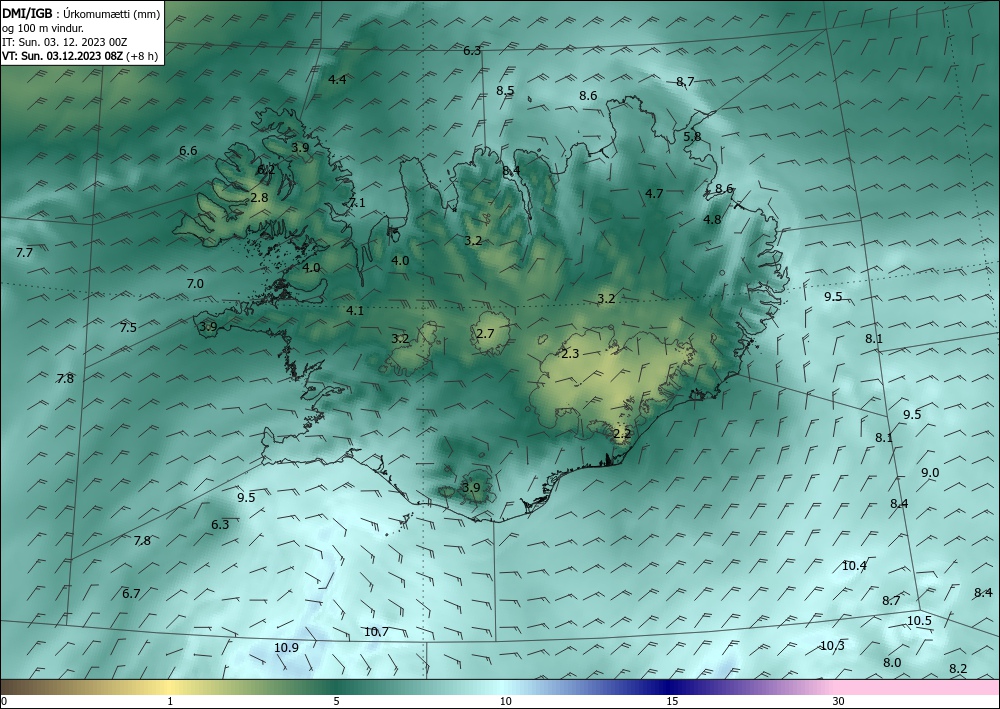
Task: Click the '1' tick on the color scale
Action: [x=170, y=702]
